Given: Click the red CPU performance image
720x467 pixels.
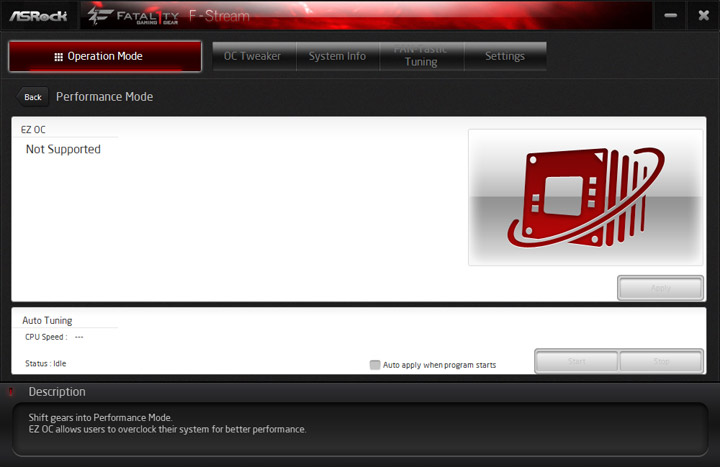Looking at the screenshot, I should [x=585, y=197].
